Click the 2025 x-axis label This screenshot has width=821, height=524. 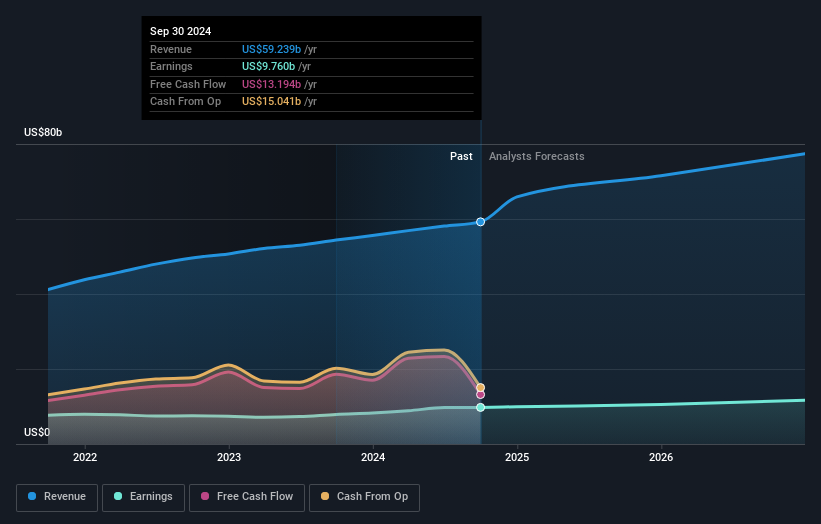517,457
